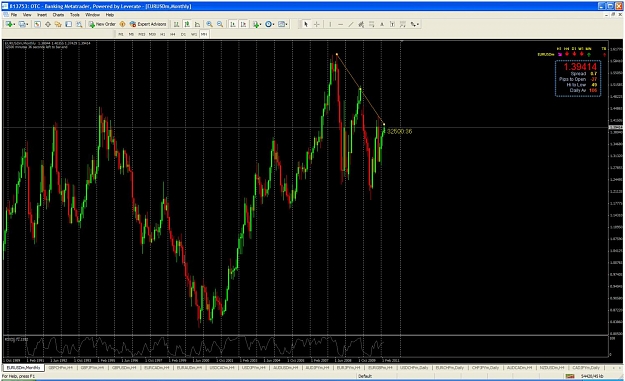
Task: Click the 1.39414 price readout panel
Action: tap(578, 79)
